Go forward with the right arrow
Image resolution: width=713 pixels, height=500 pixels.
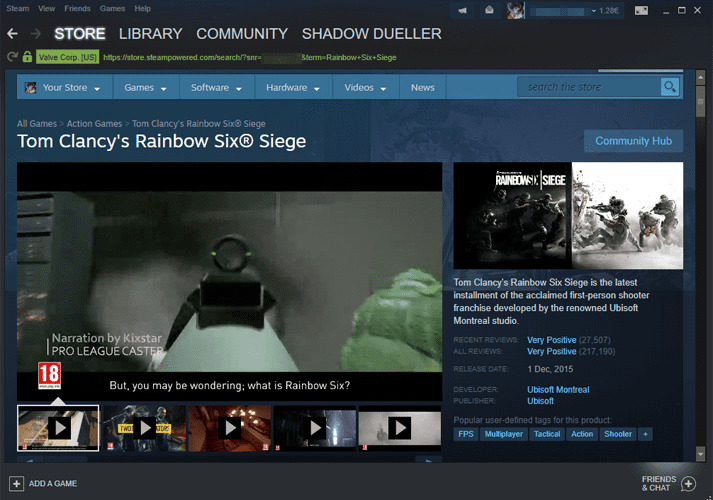pos(35,34)
